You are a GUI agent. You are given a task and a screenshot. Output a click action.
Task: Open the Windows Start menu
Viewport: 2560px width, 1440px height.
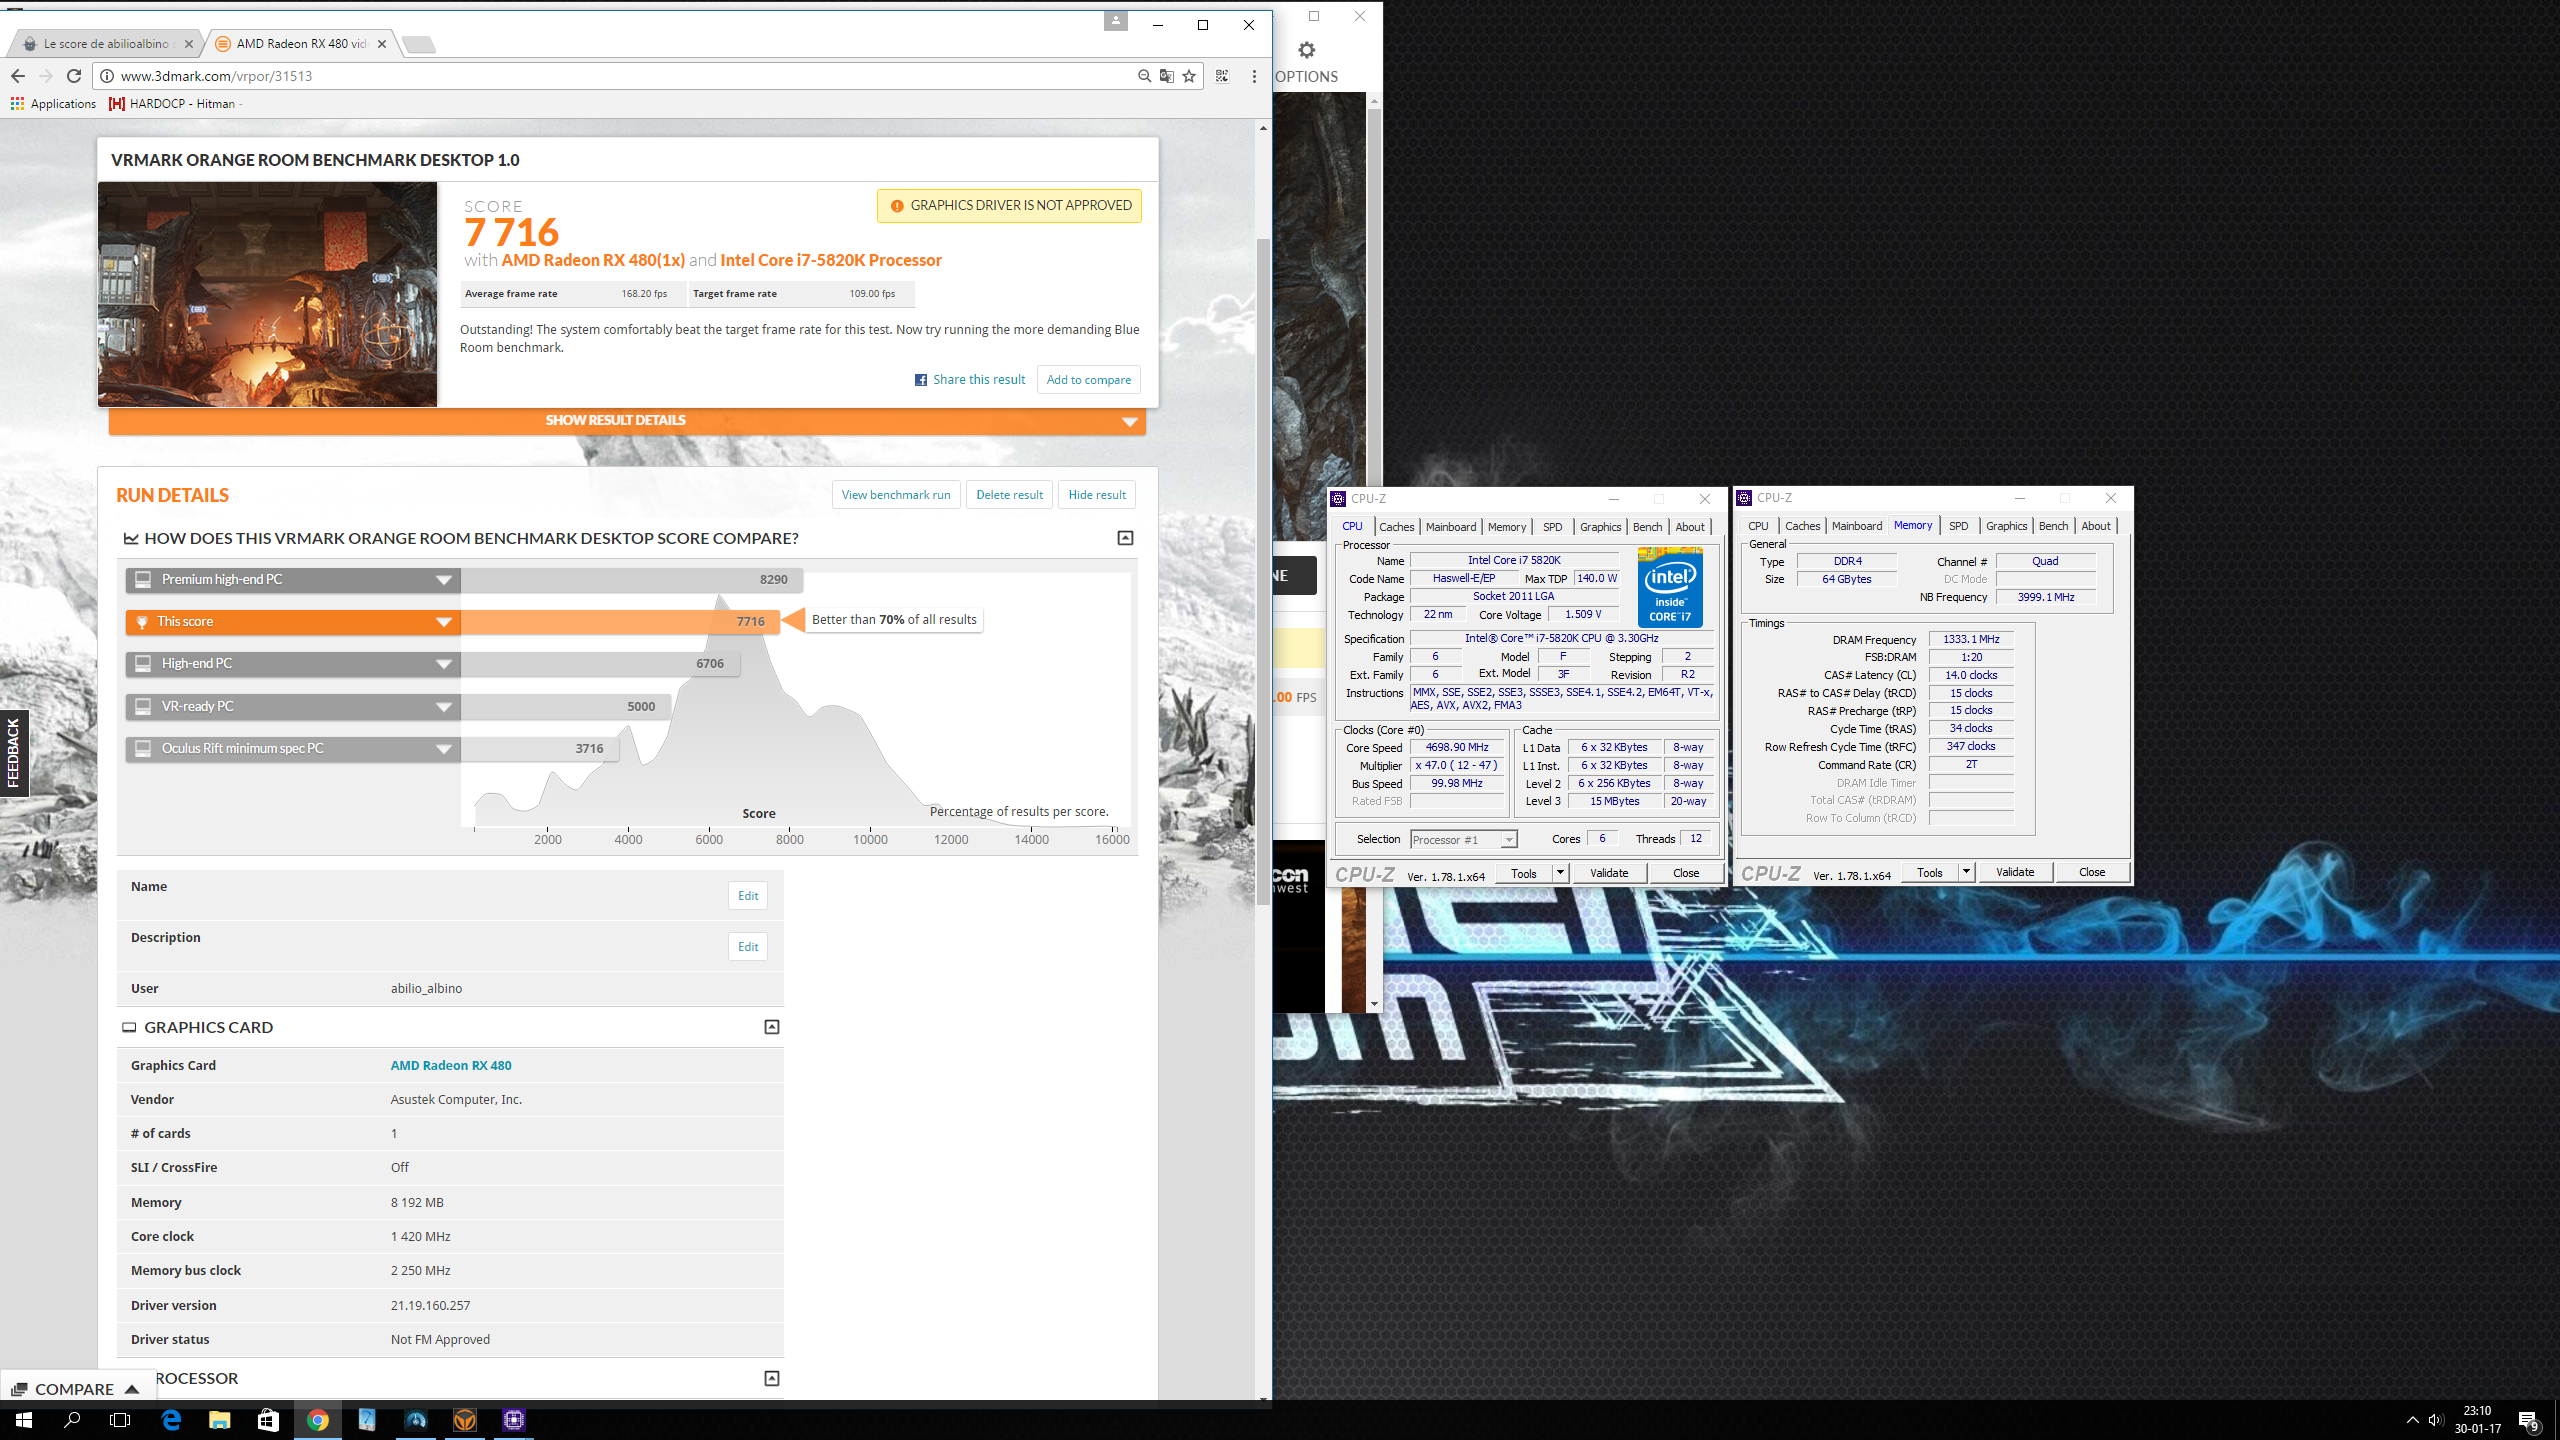[24, 1420]
